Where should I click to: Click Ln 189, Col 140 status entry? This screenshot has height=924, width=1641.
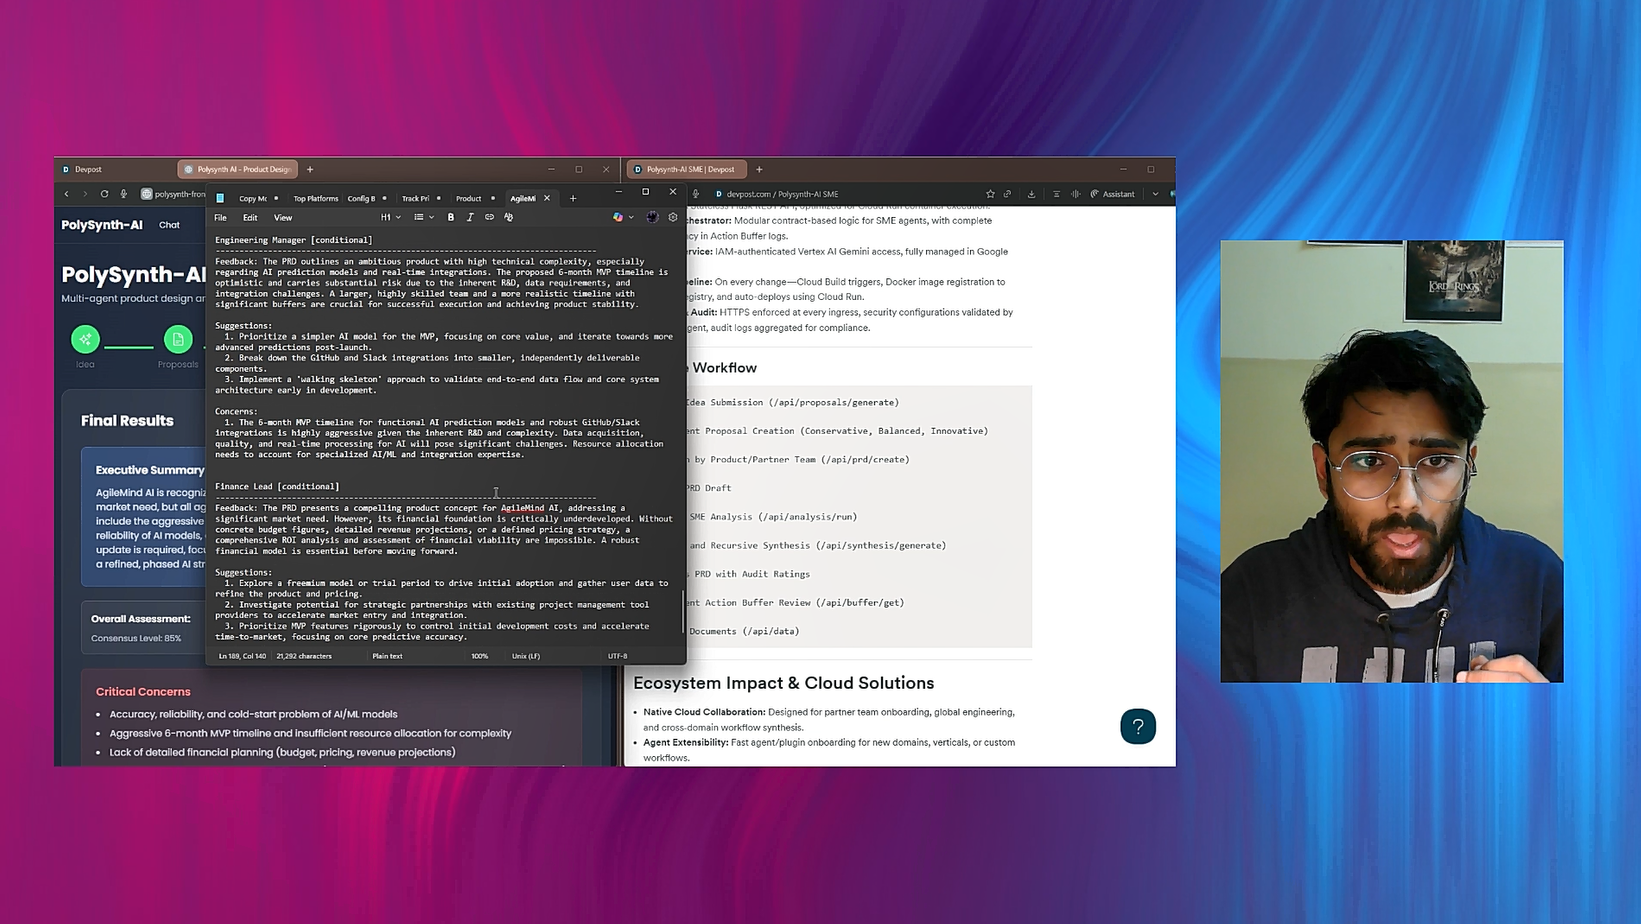(242, 656)
